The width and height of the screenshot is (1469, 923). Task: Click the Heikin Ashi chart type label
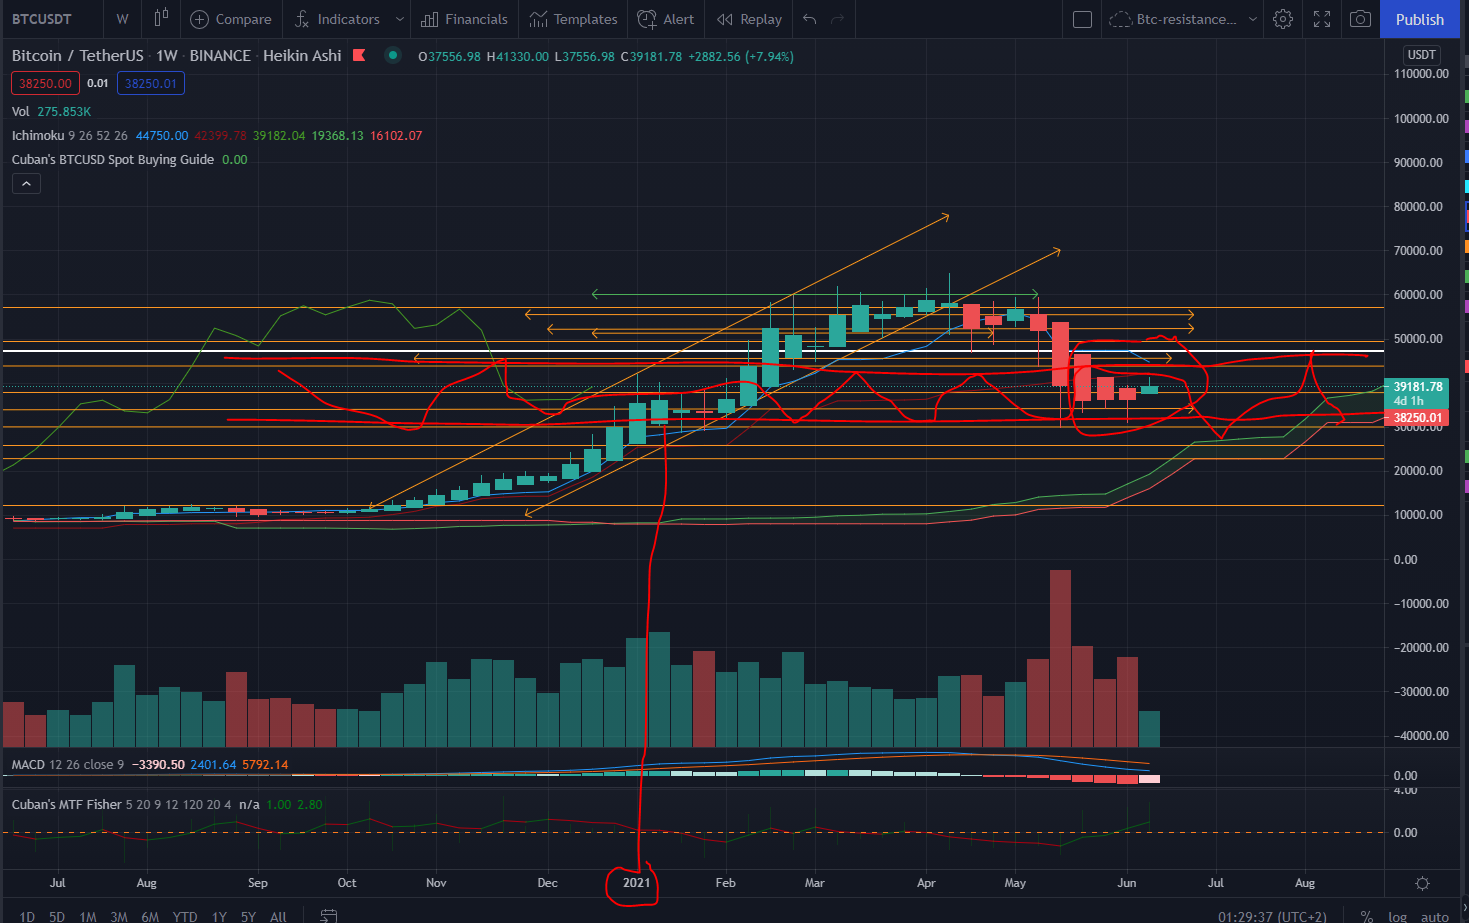[302, 56]
